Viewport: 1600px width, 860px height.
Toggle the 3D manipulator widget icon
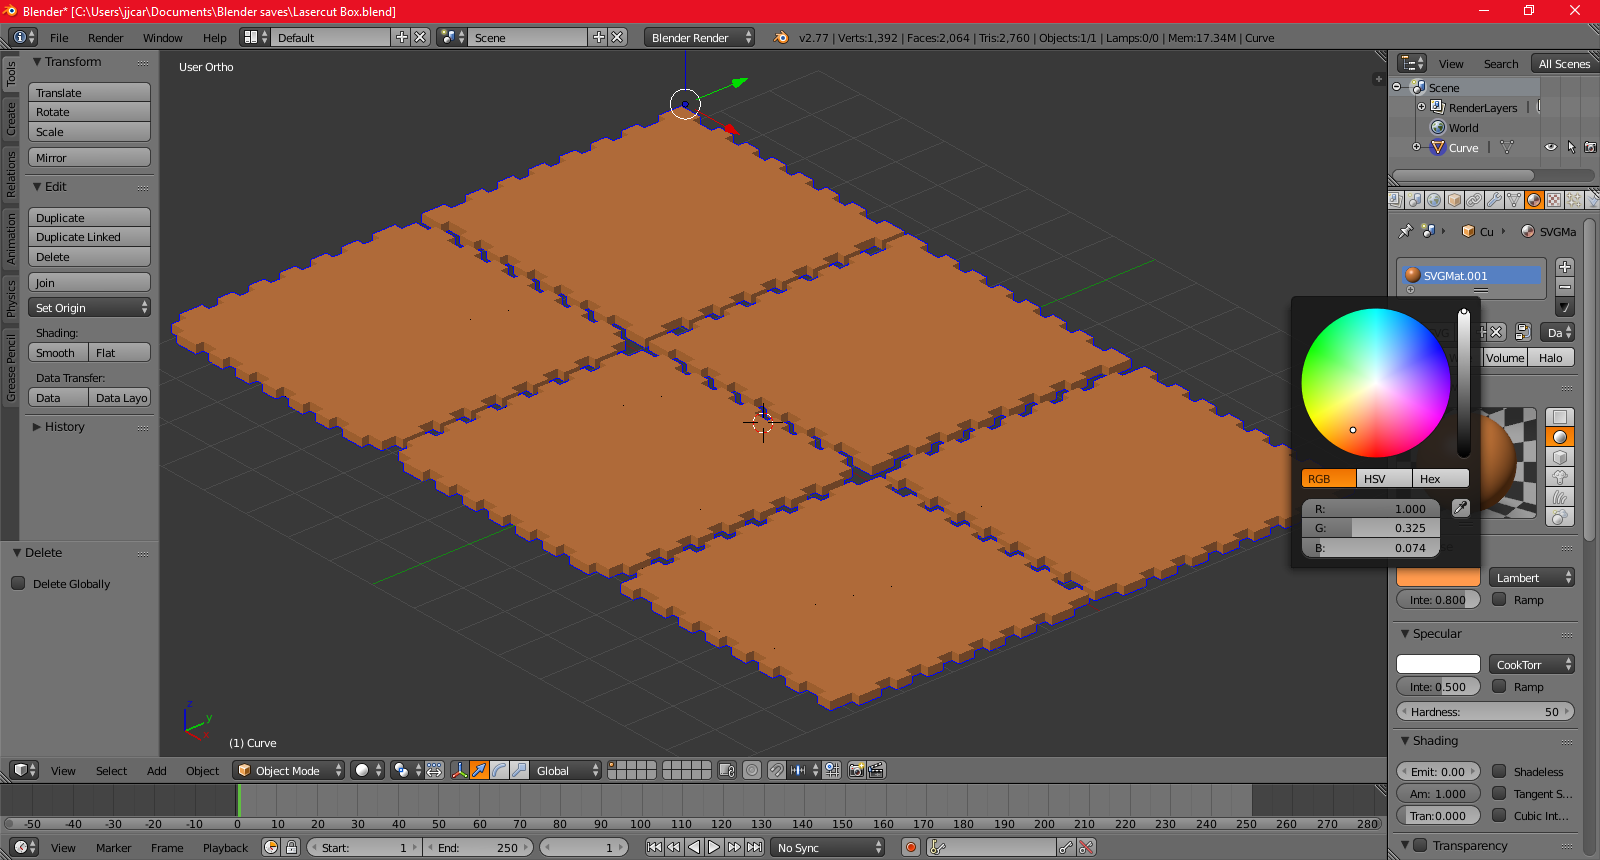point(459,770)
